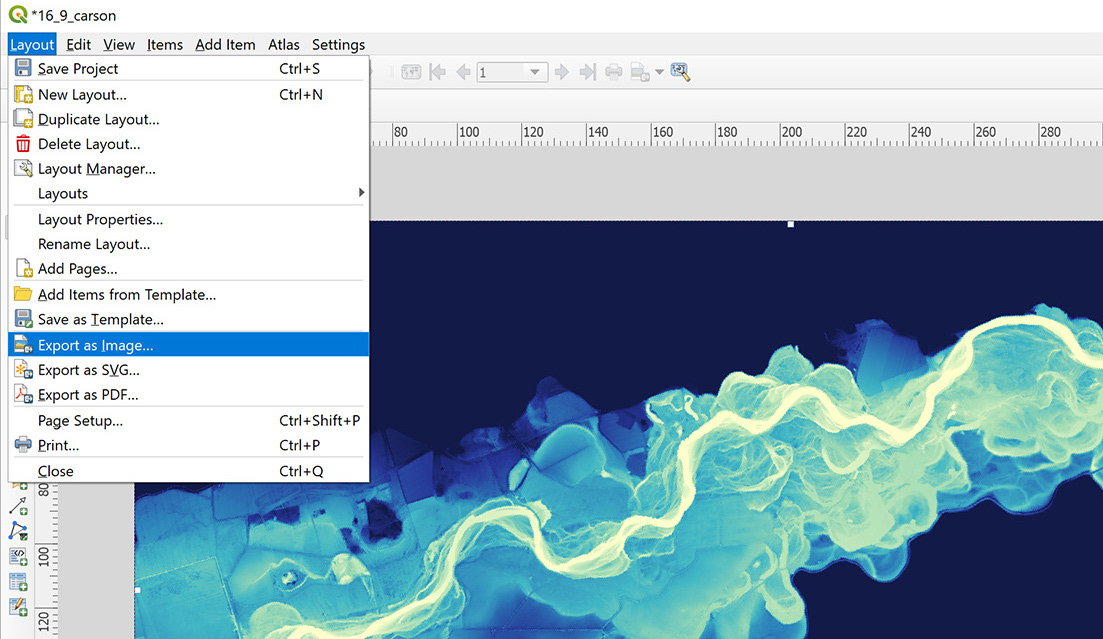Open the Edit menu
Viewport: 1103px width, 639px height.
(78, 44)
